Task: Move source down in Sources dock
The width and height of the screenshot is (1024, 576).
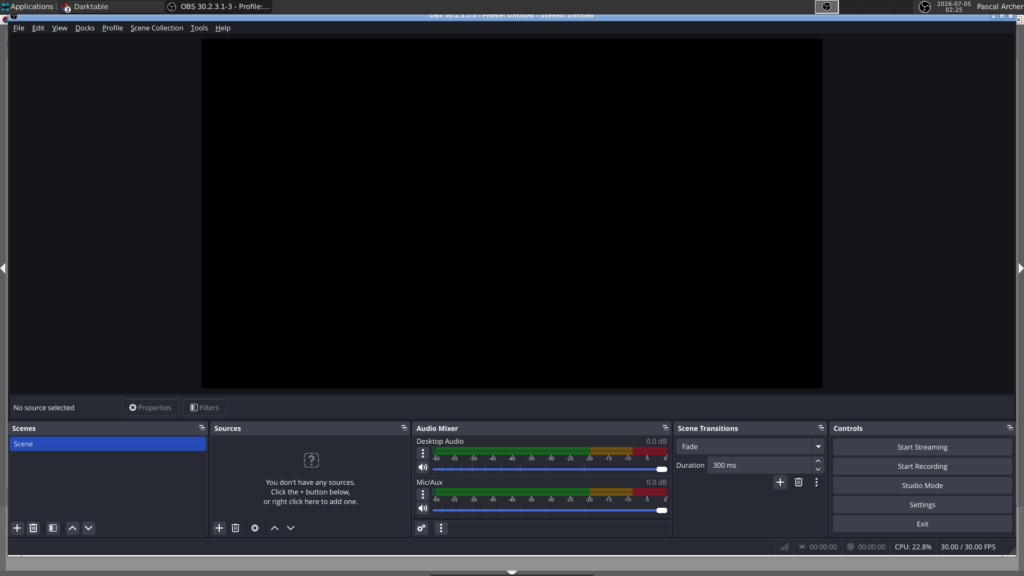Action: pyautogui.click(x=291, y=528)
